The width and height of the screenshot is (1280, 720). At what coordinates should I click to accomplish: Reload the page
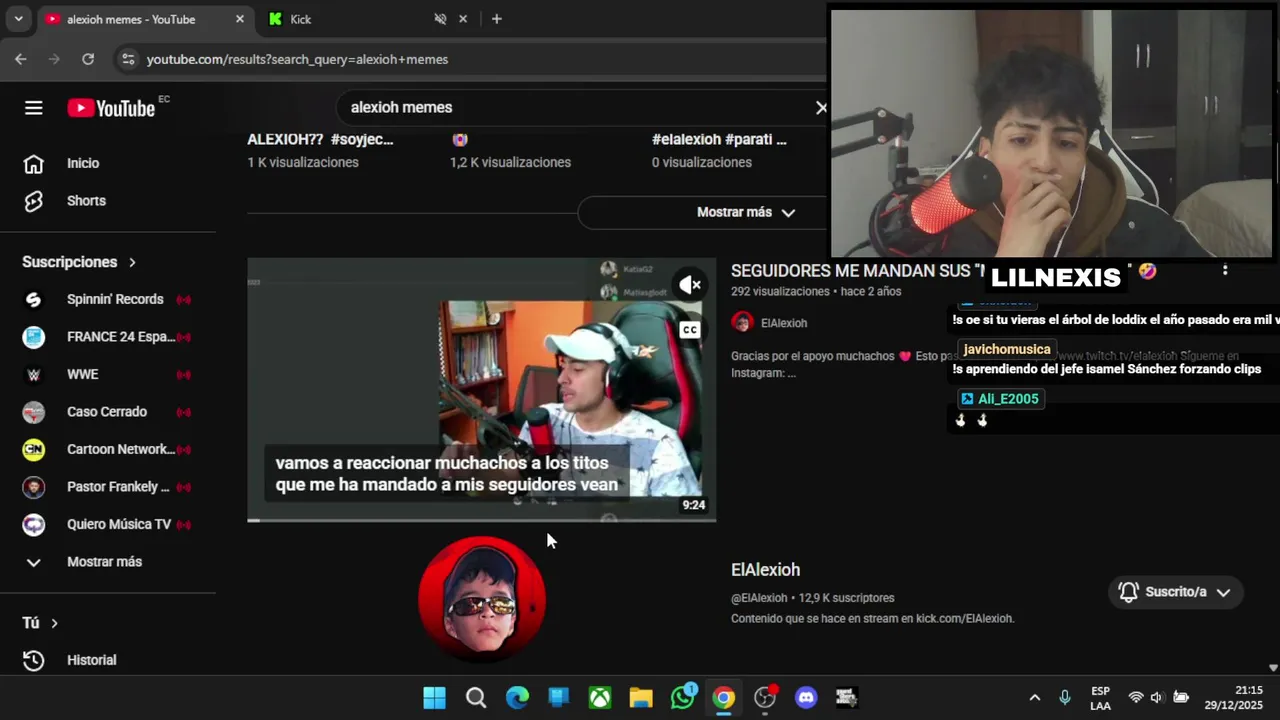coord(88,59)
